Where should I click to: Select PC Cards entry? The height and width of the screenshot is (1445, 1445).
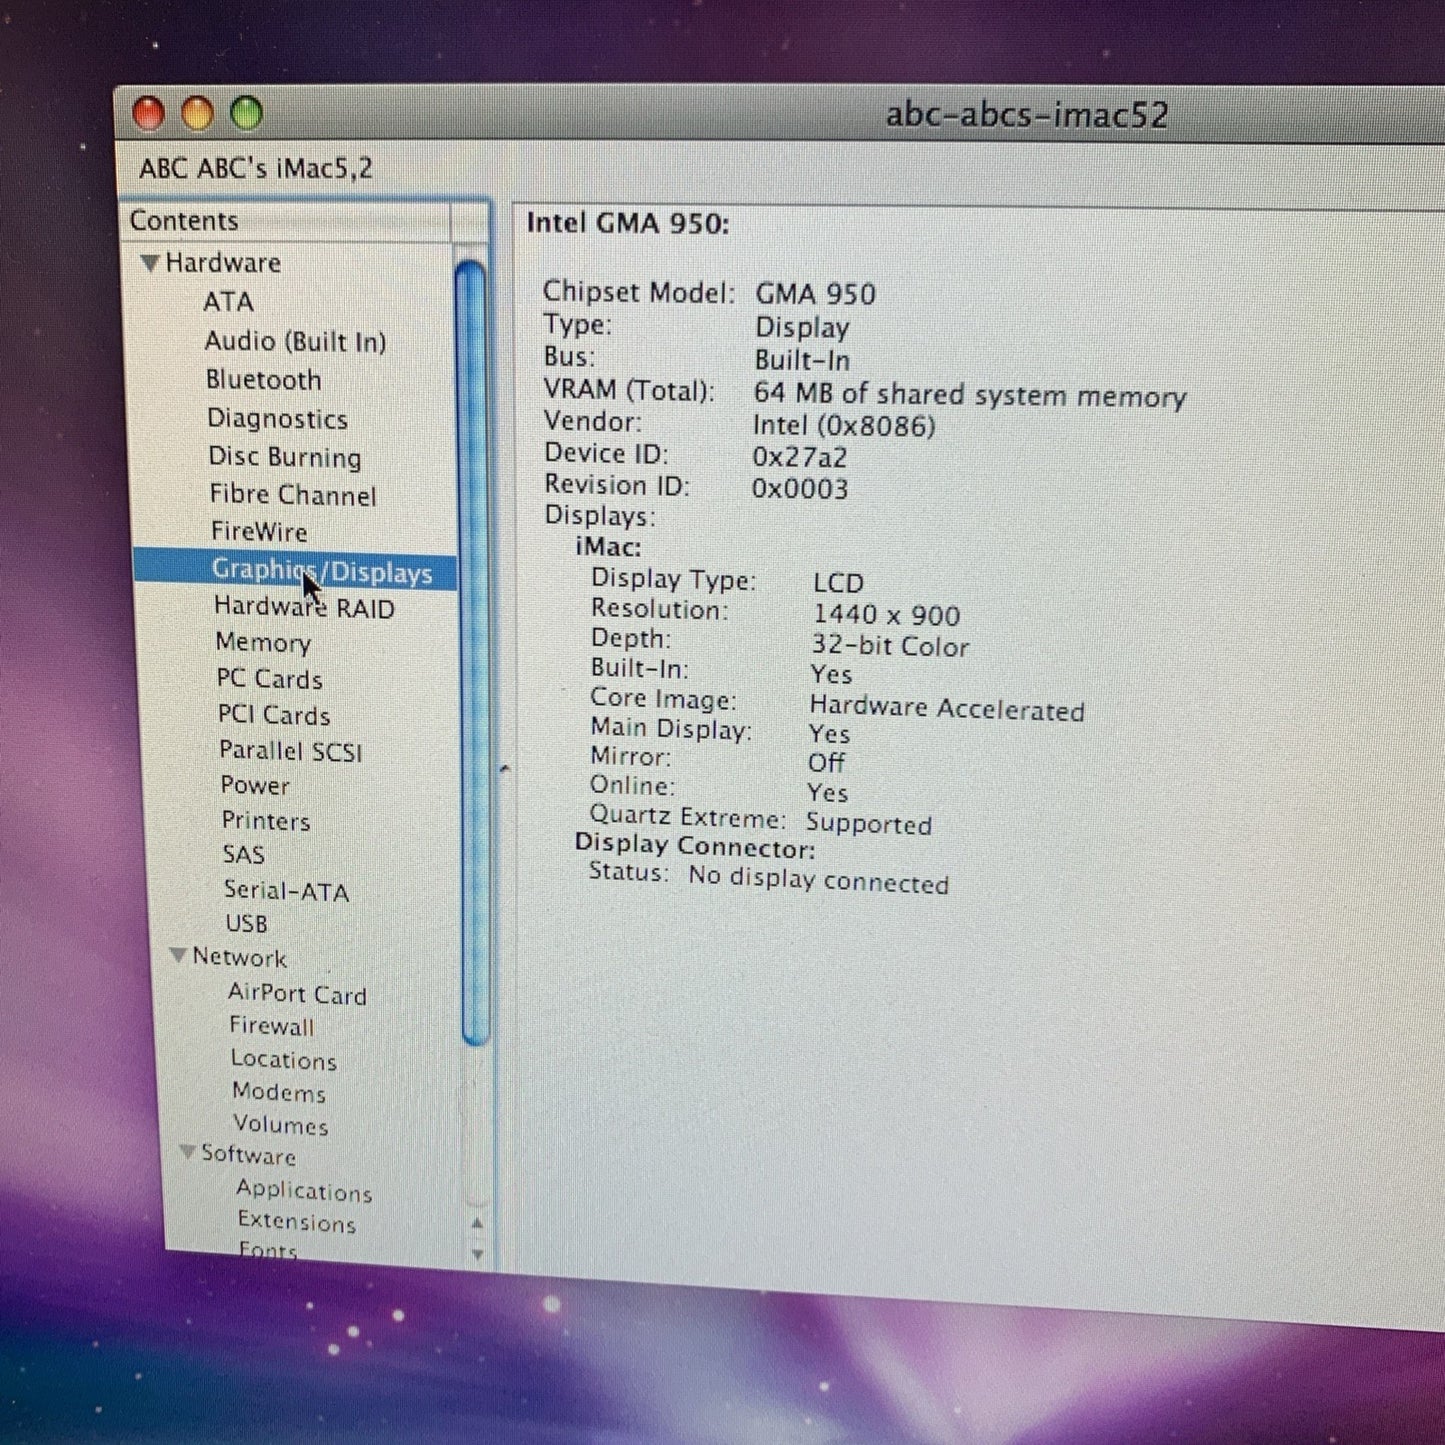pyautogui.click(x=269, y=679)
